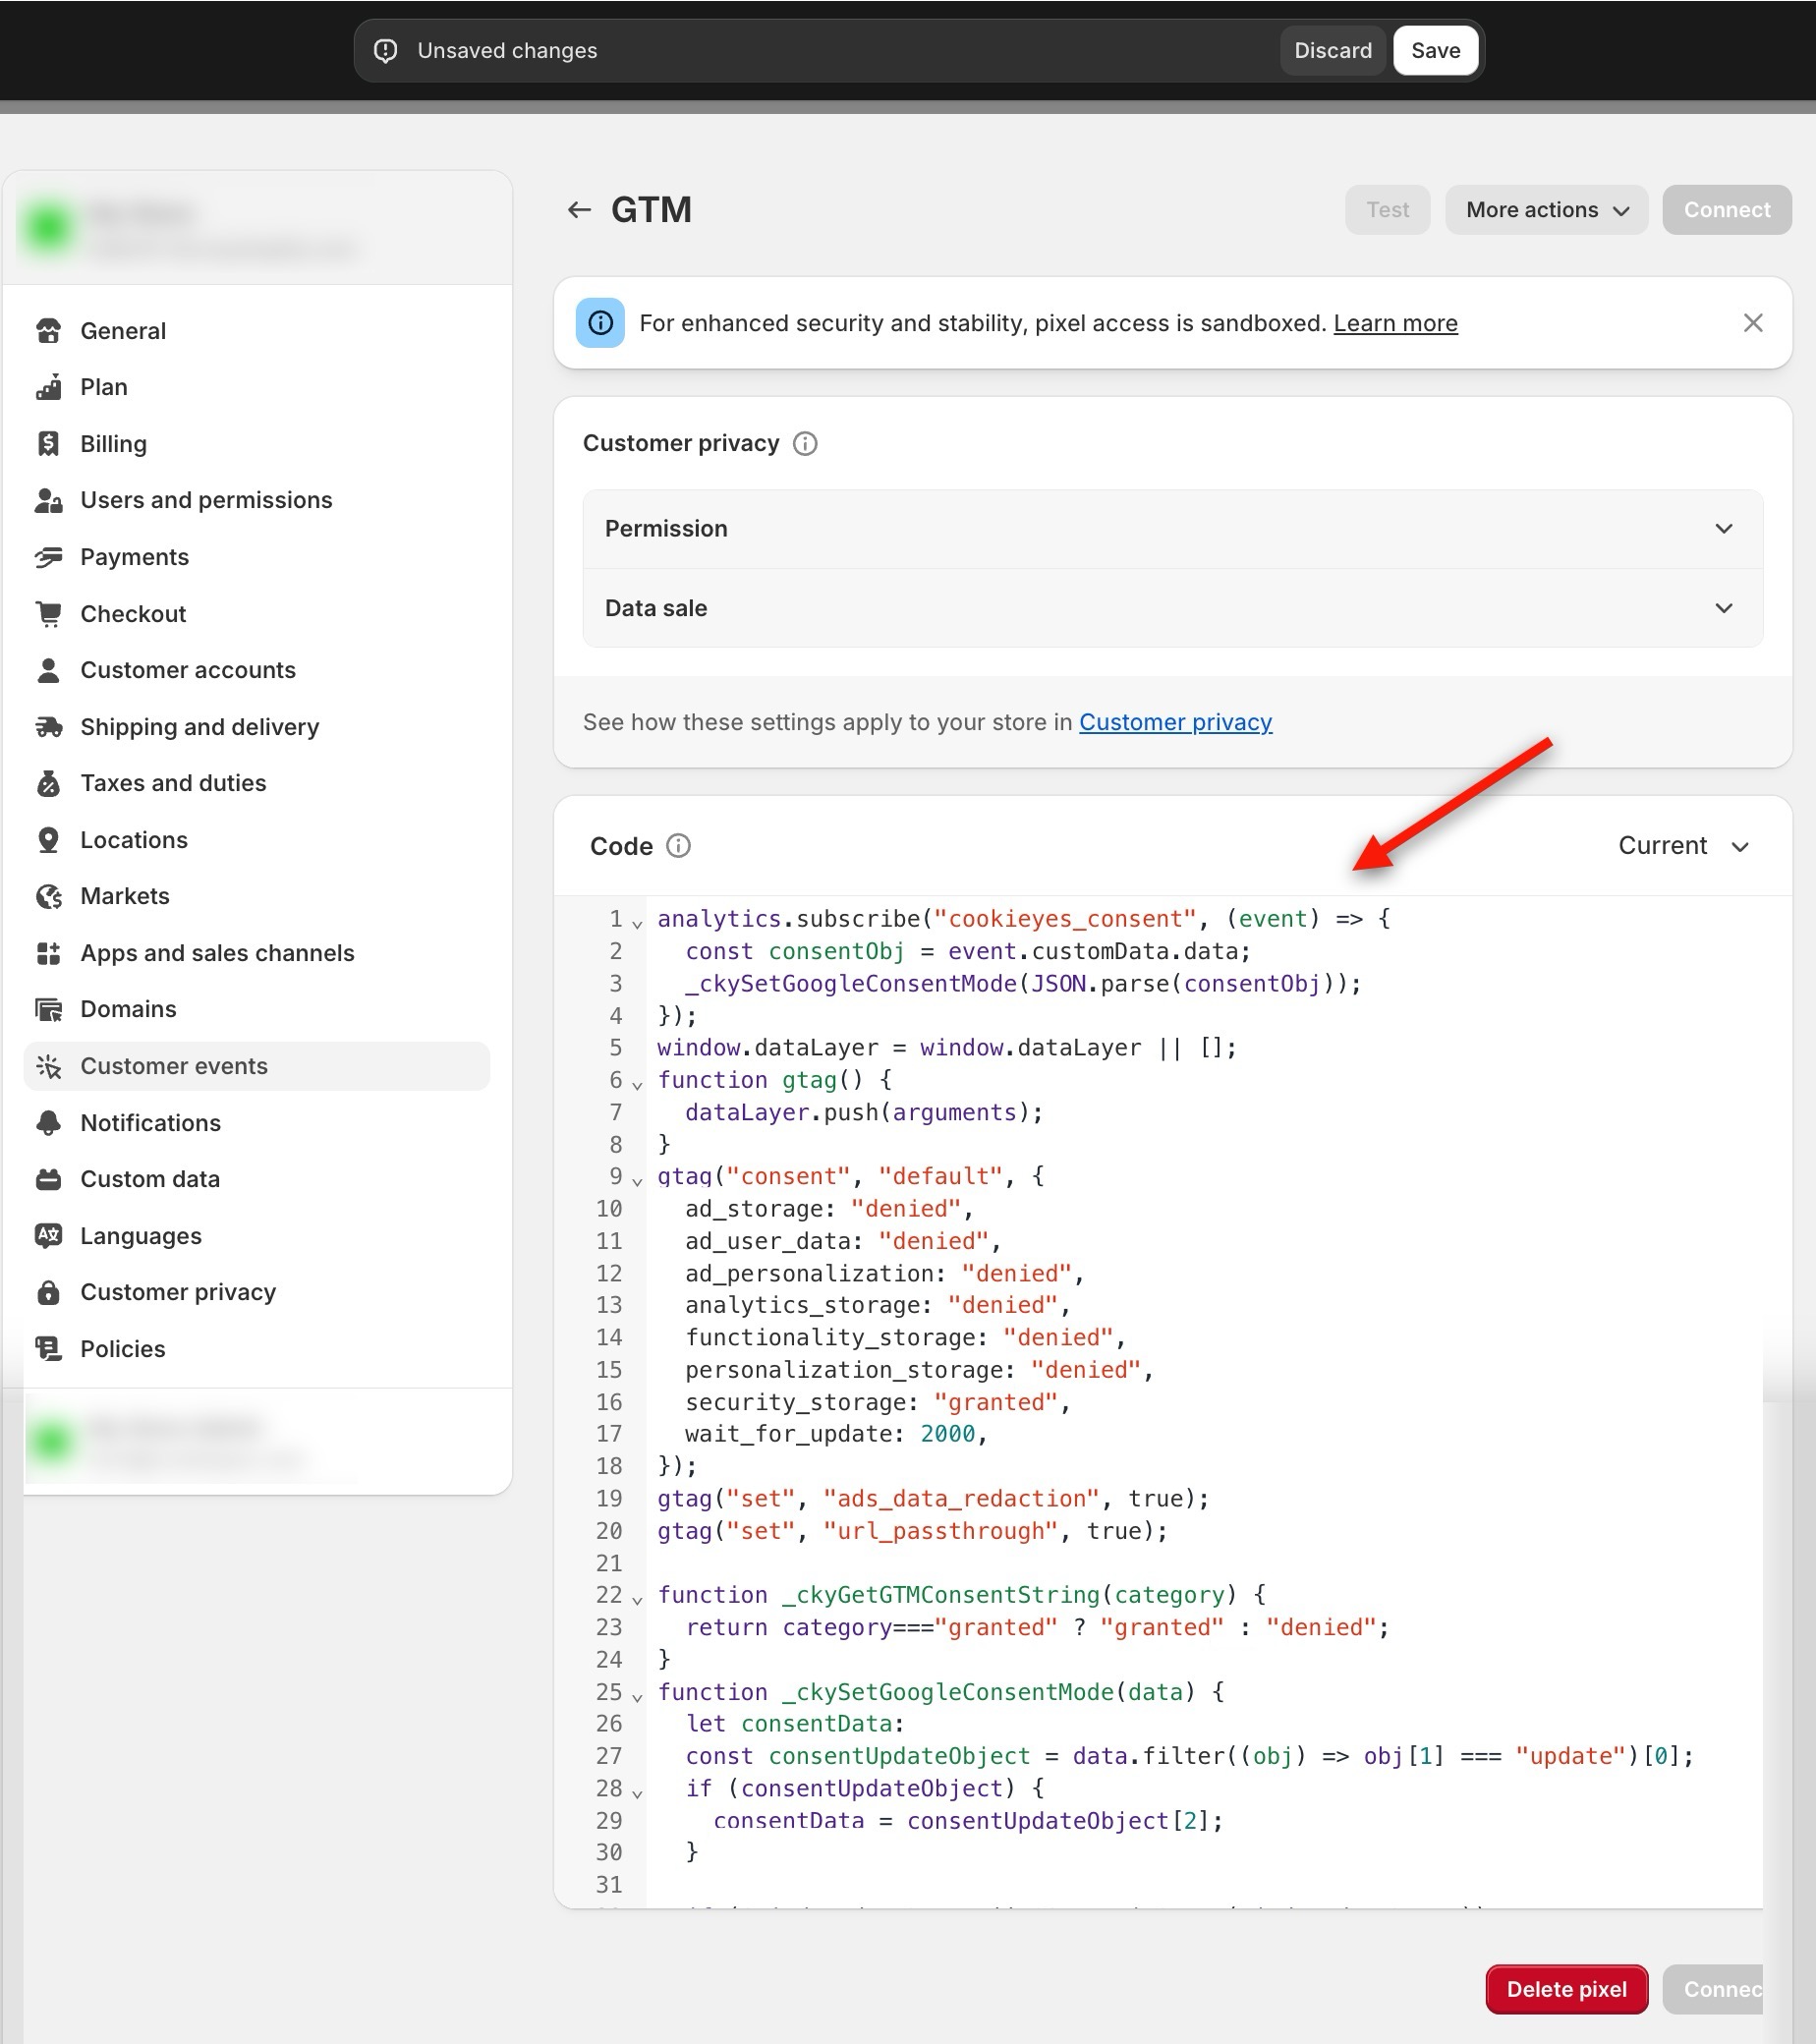1816x2044 pixels.
Task: Open the Learn more link
Action: click(1395, 323)
